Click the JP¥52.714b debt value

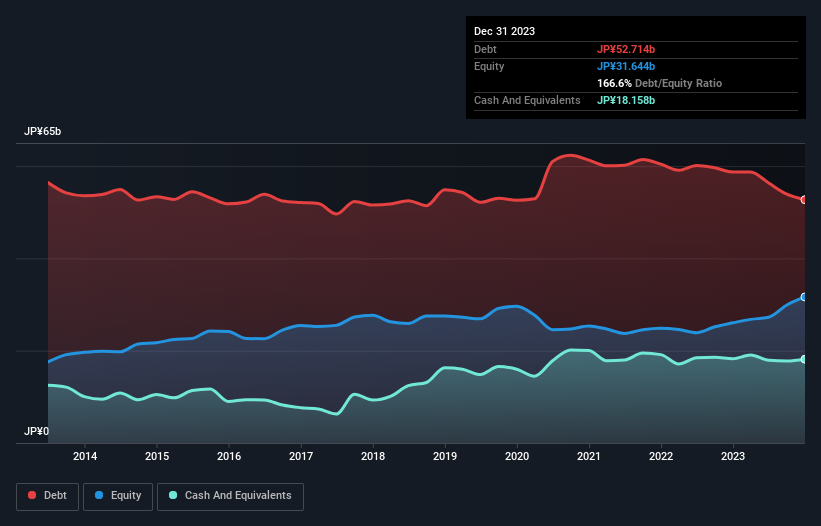pos(626,49)
